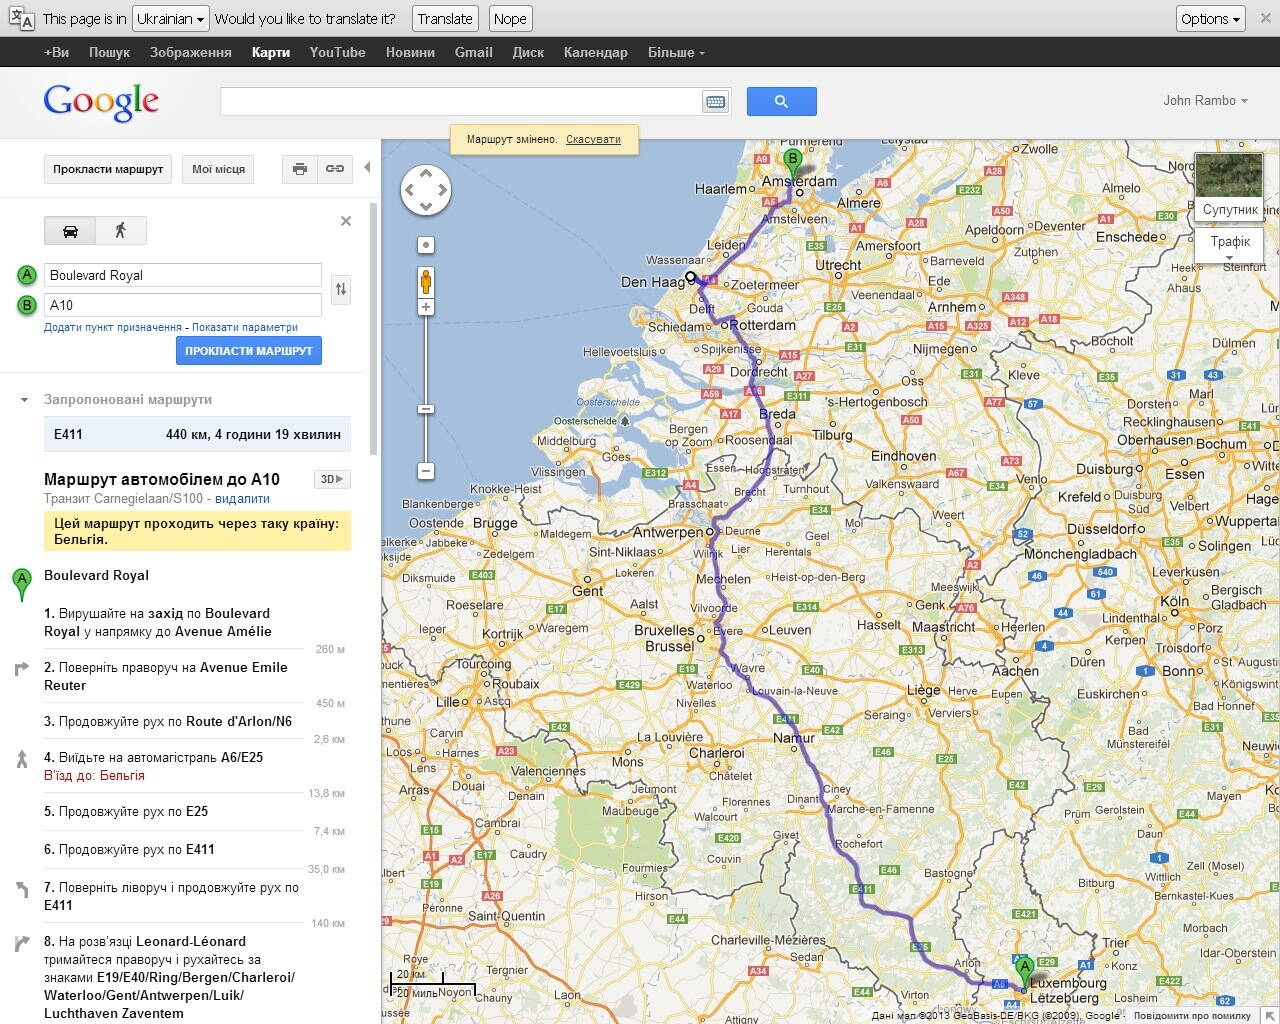Viewport: 1280px width, 1024px height.
Task: Select driving mode car button
Action: tap(70, 231)
